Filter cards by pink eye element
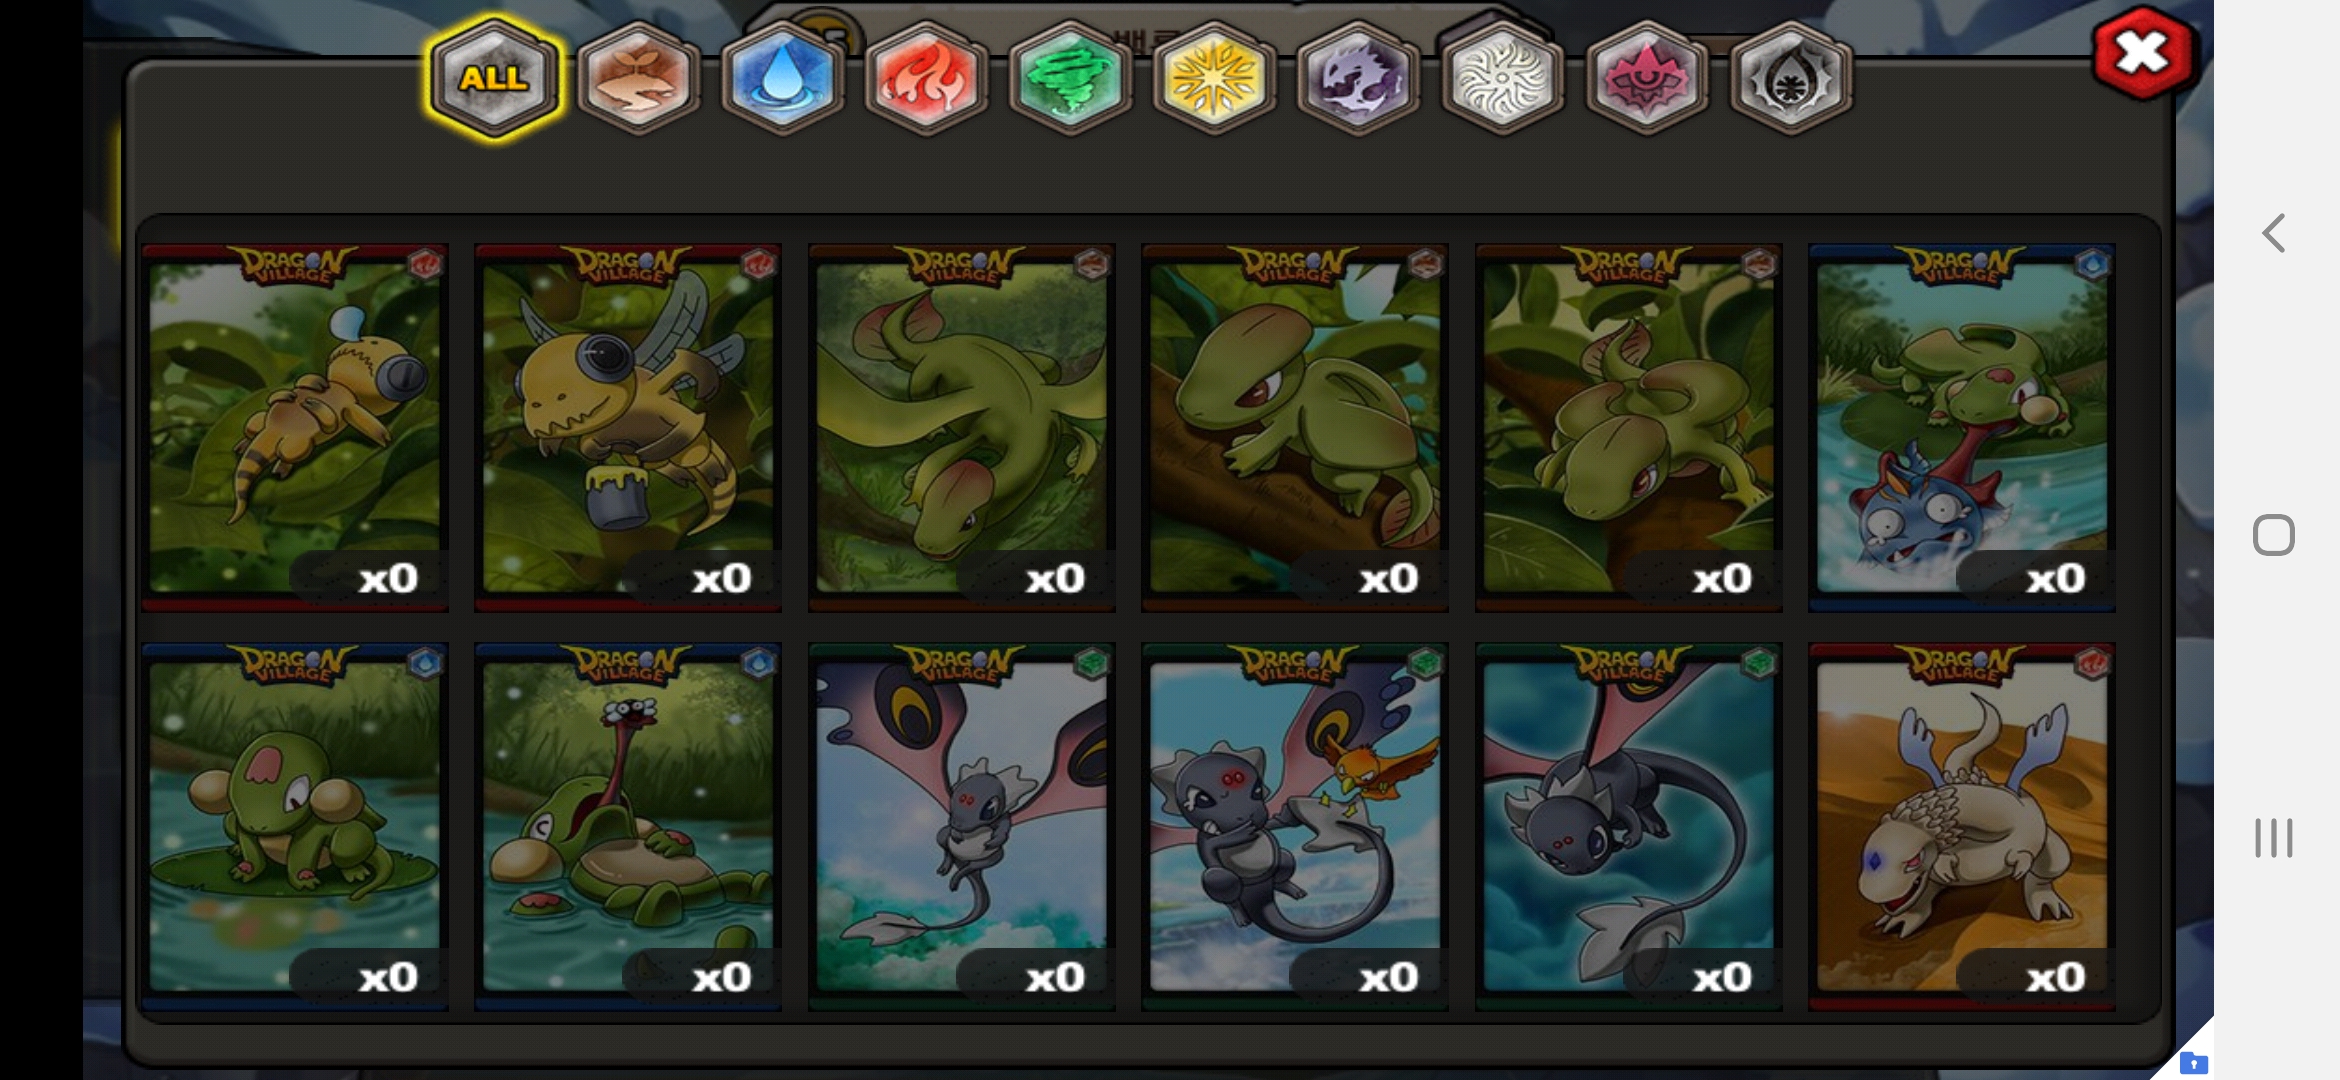The image size is (2340, 1080). 1646,78
